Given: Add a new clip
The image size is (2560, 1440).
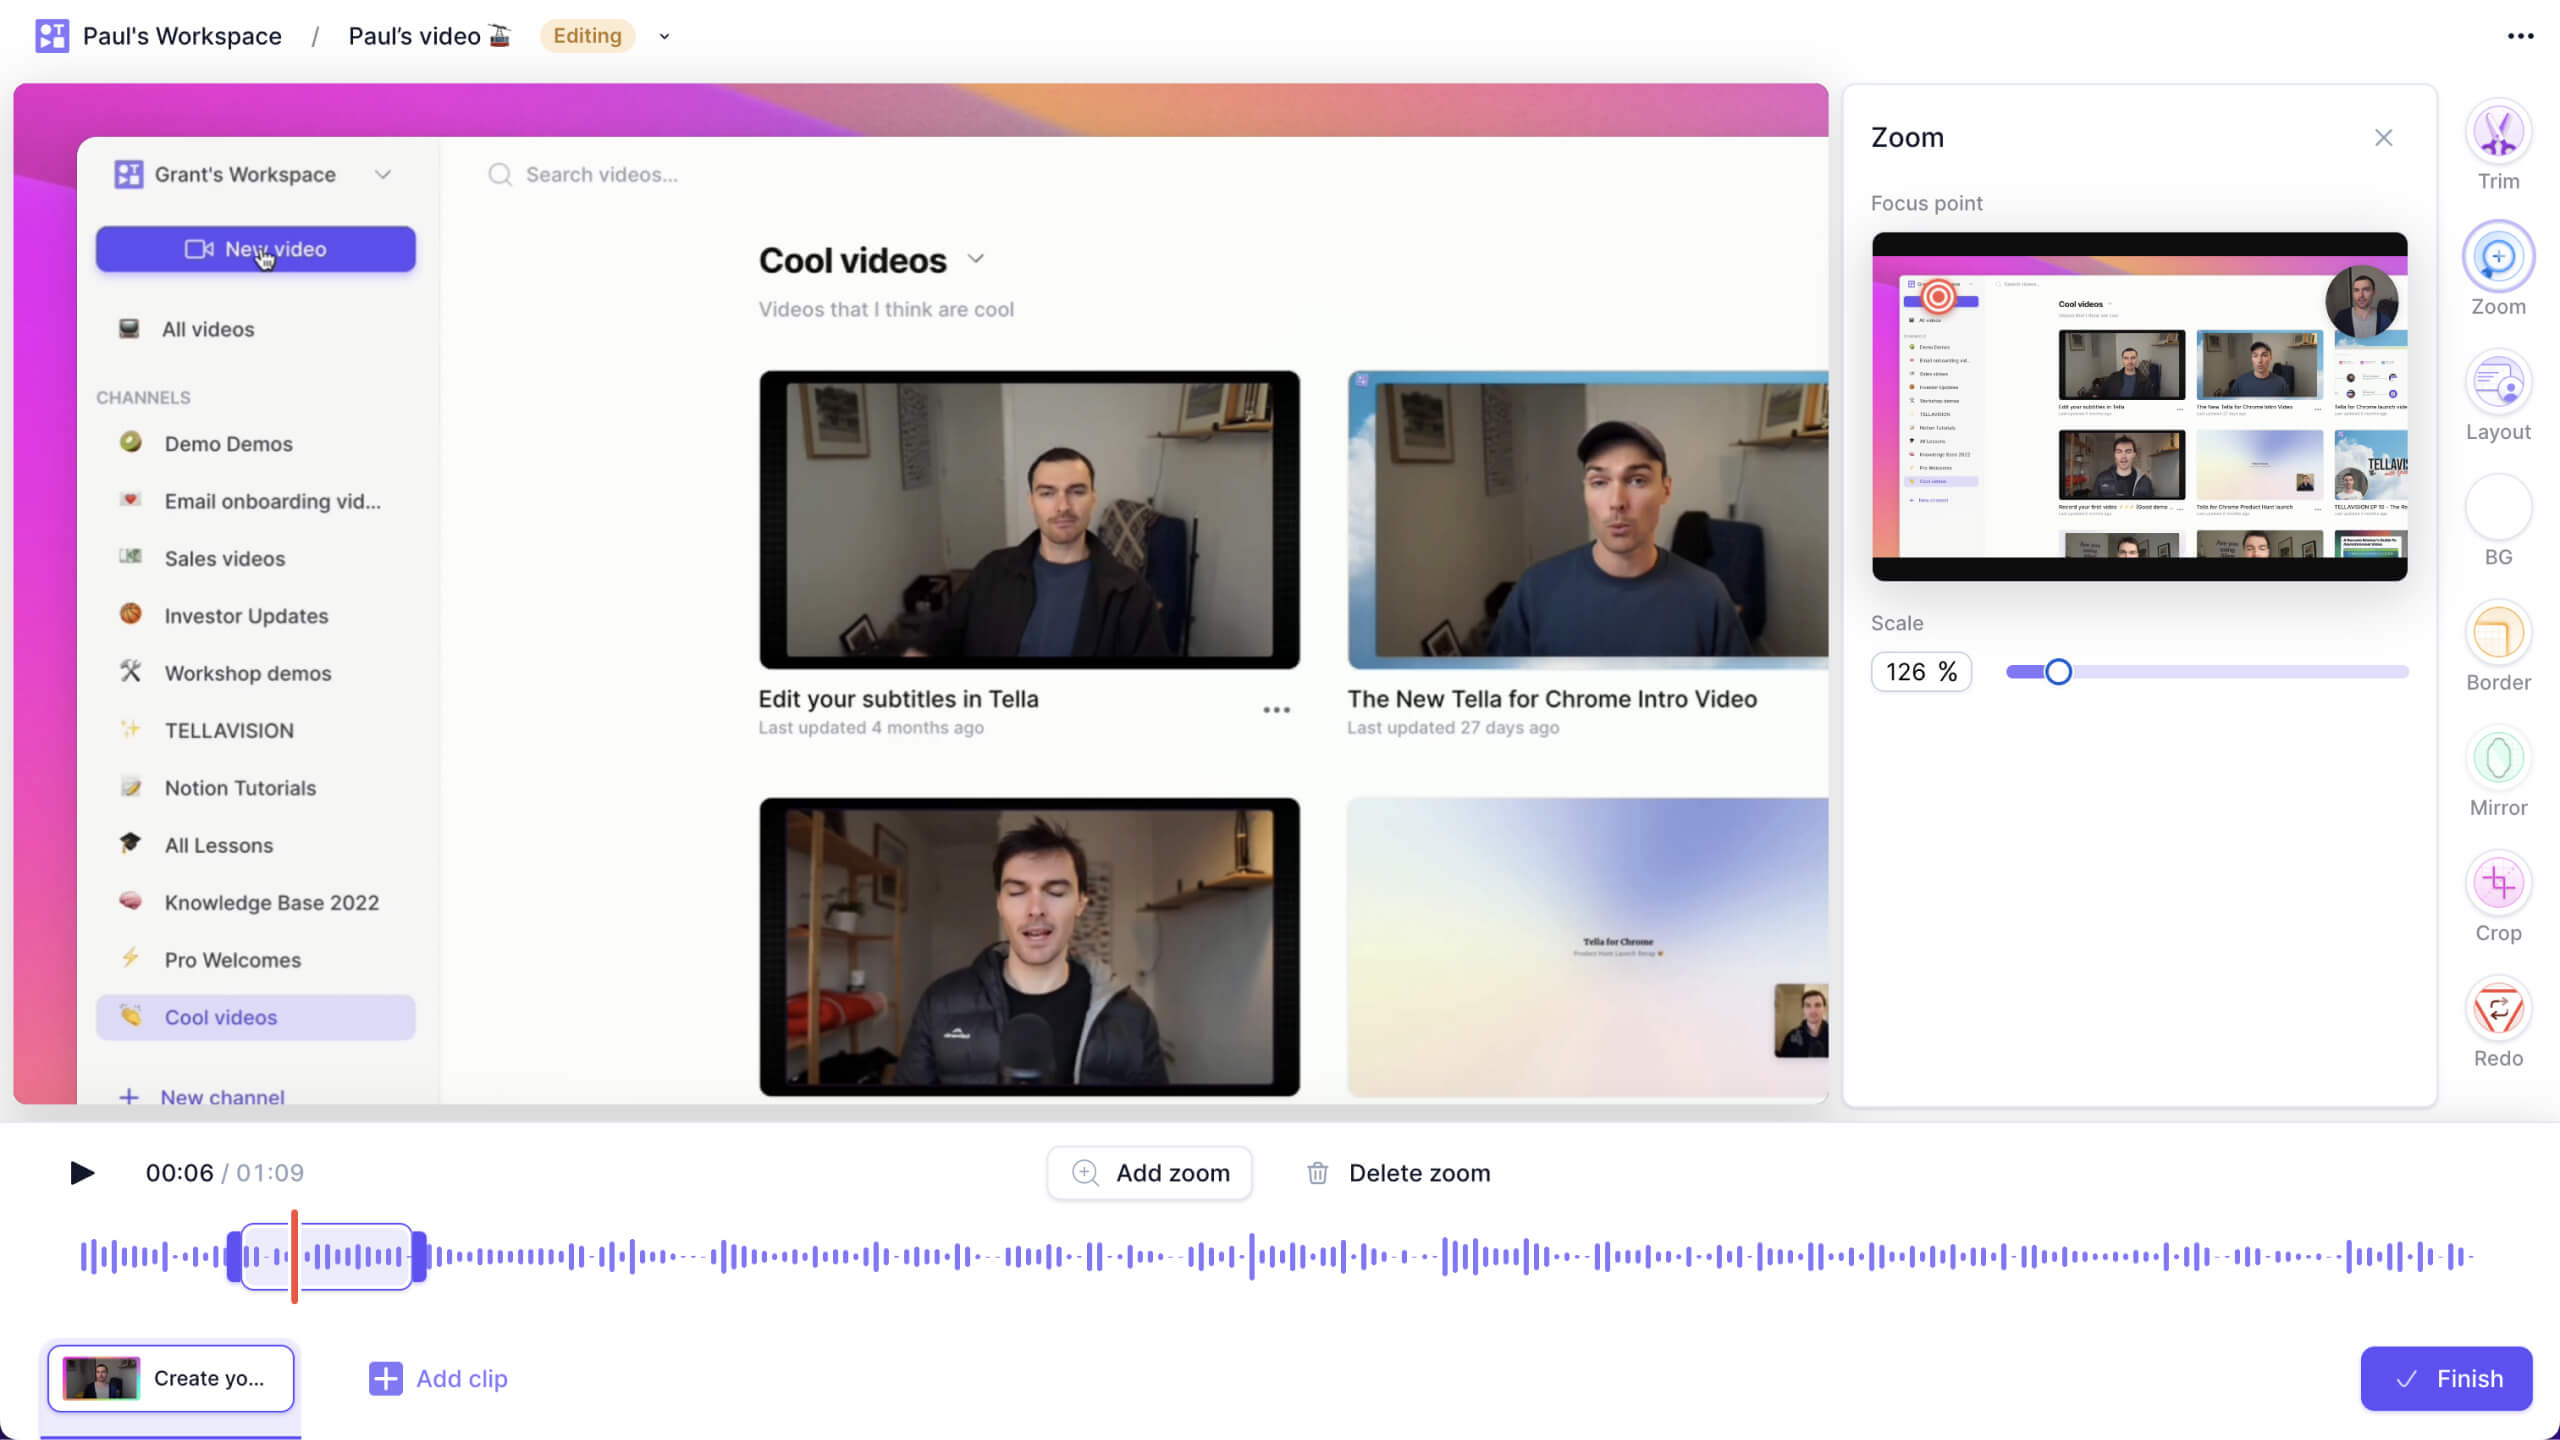Looking at the screenshot, I should [437, 1378].
